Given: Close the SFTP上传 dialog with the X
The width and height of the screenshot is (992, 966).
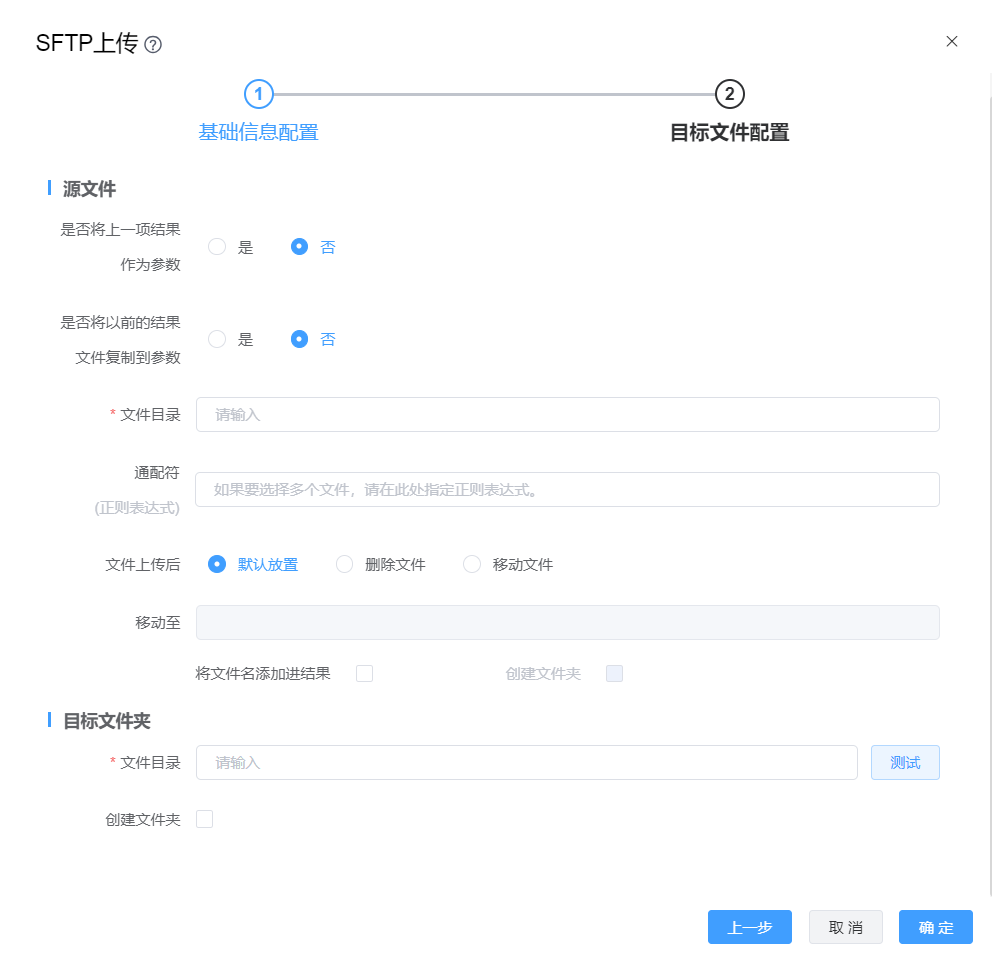Looking at the screenshot, I should tap(951, 41).
